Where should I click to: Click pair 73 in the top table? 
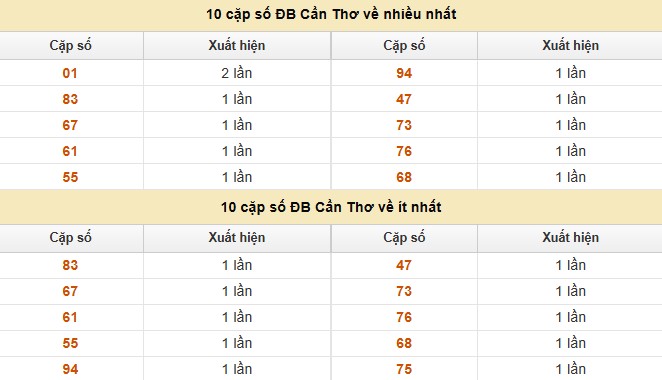404,125
